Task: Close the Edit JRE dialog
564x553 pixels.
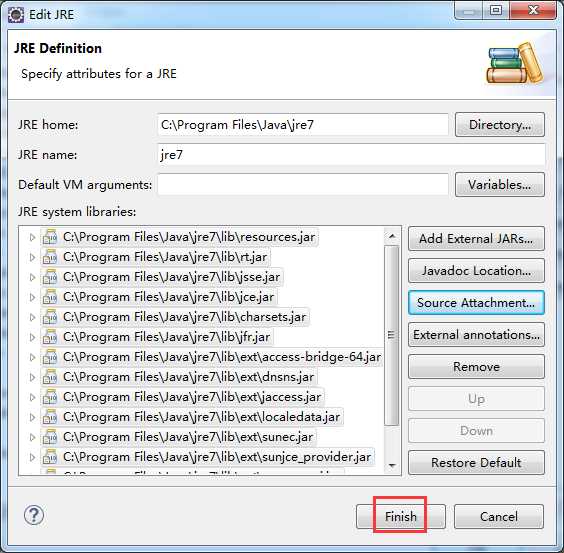Action: point(532,10)
